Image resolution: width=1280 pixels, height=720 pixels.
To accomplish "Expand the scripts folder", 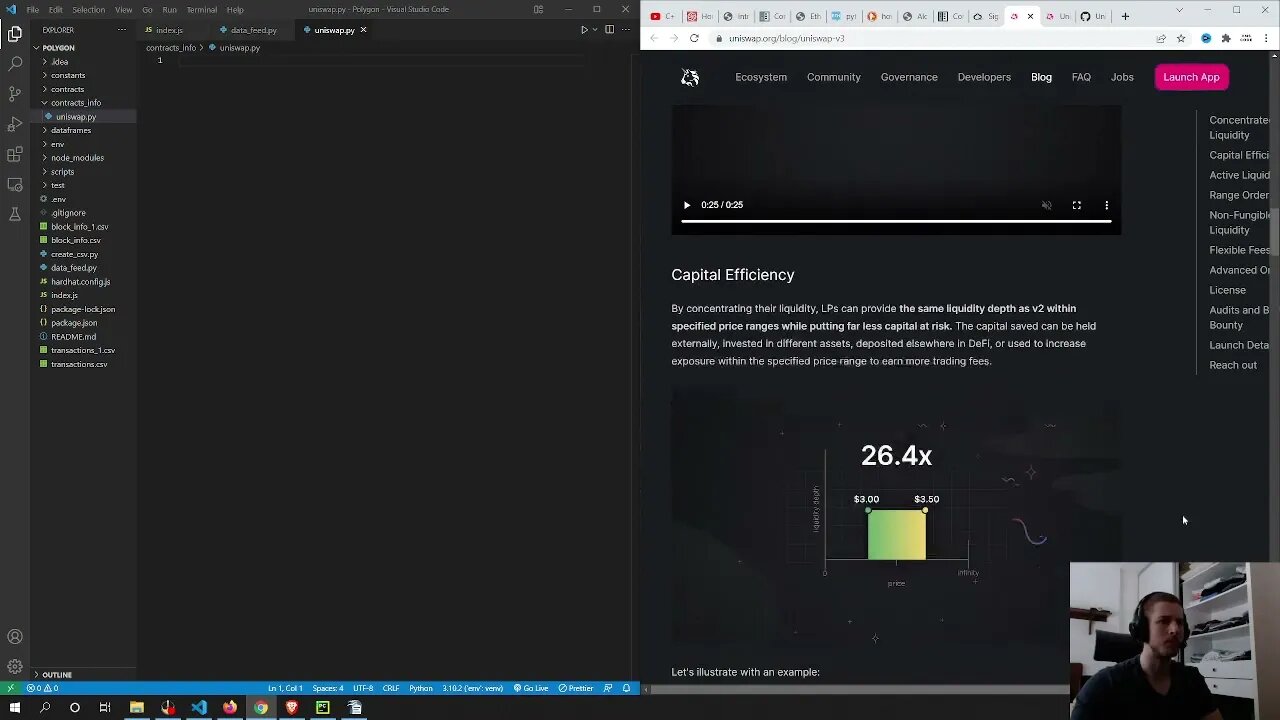I will tap(62, 172).
